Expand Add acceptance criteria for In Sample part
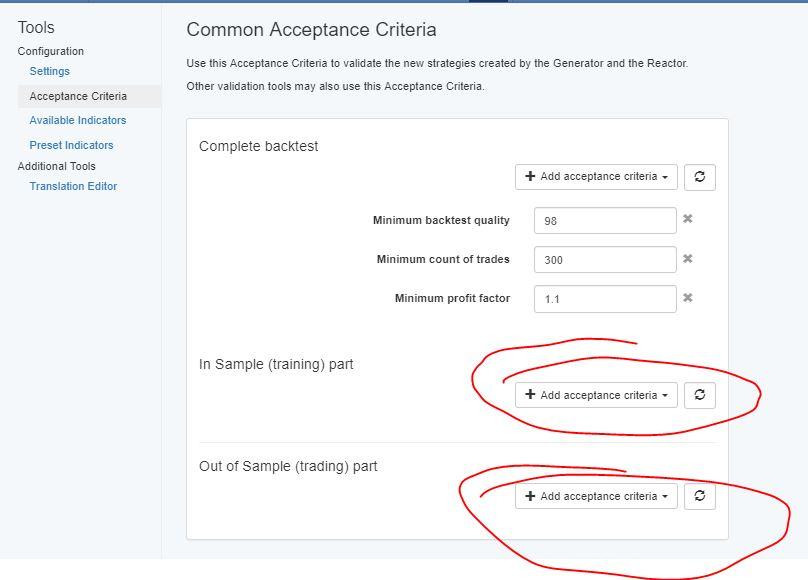The width and height of the screenshot is (808, 580). [596, 395]
